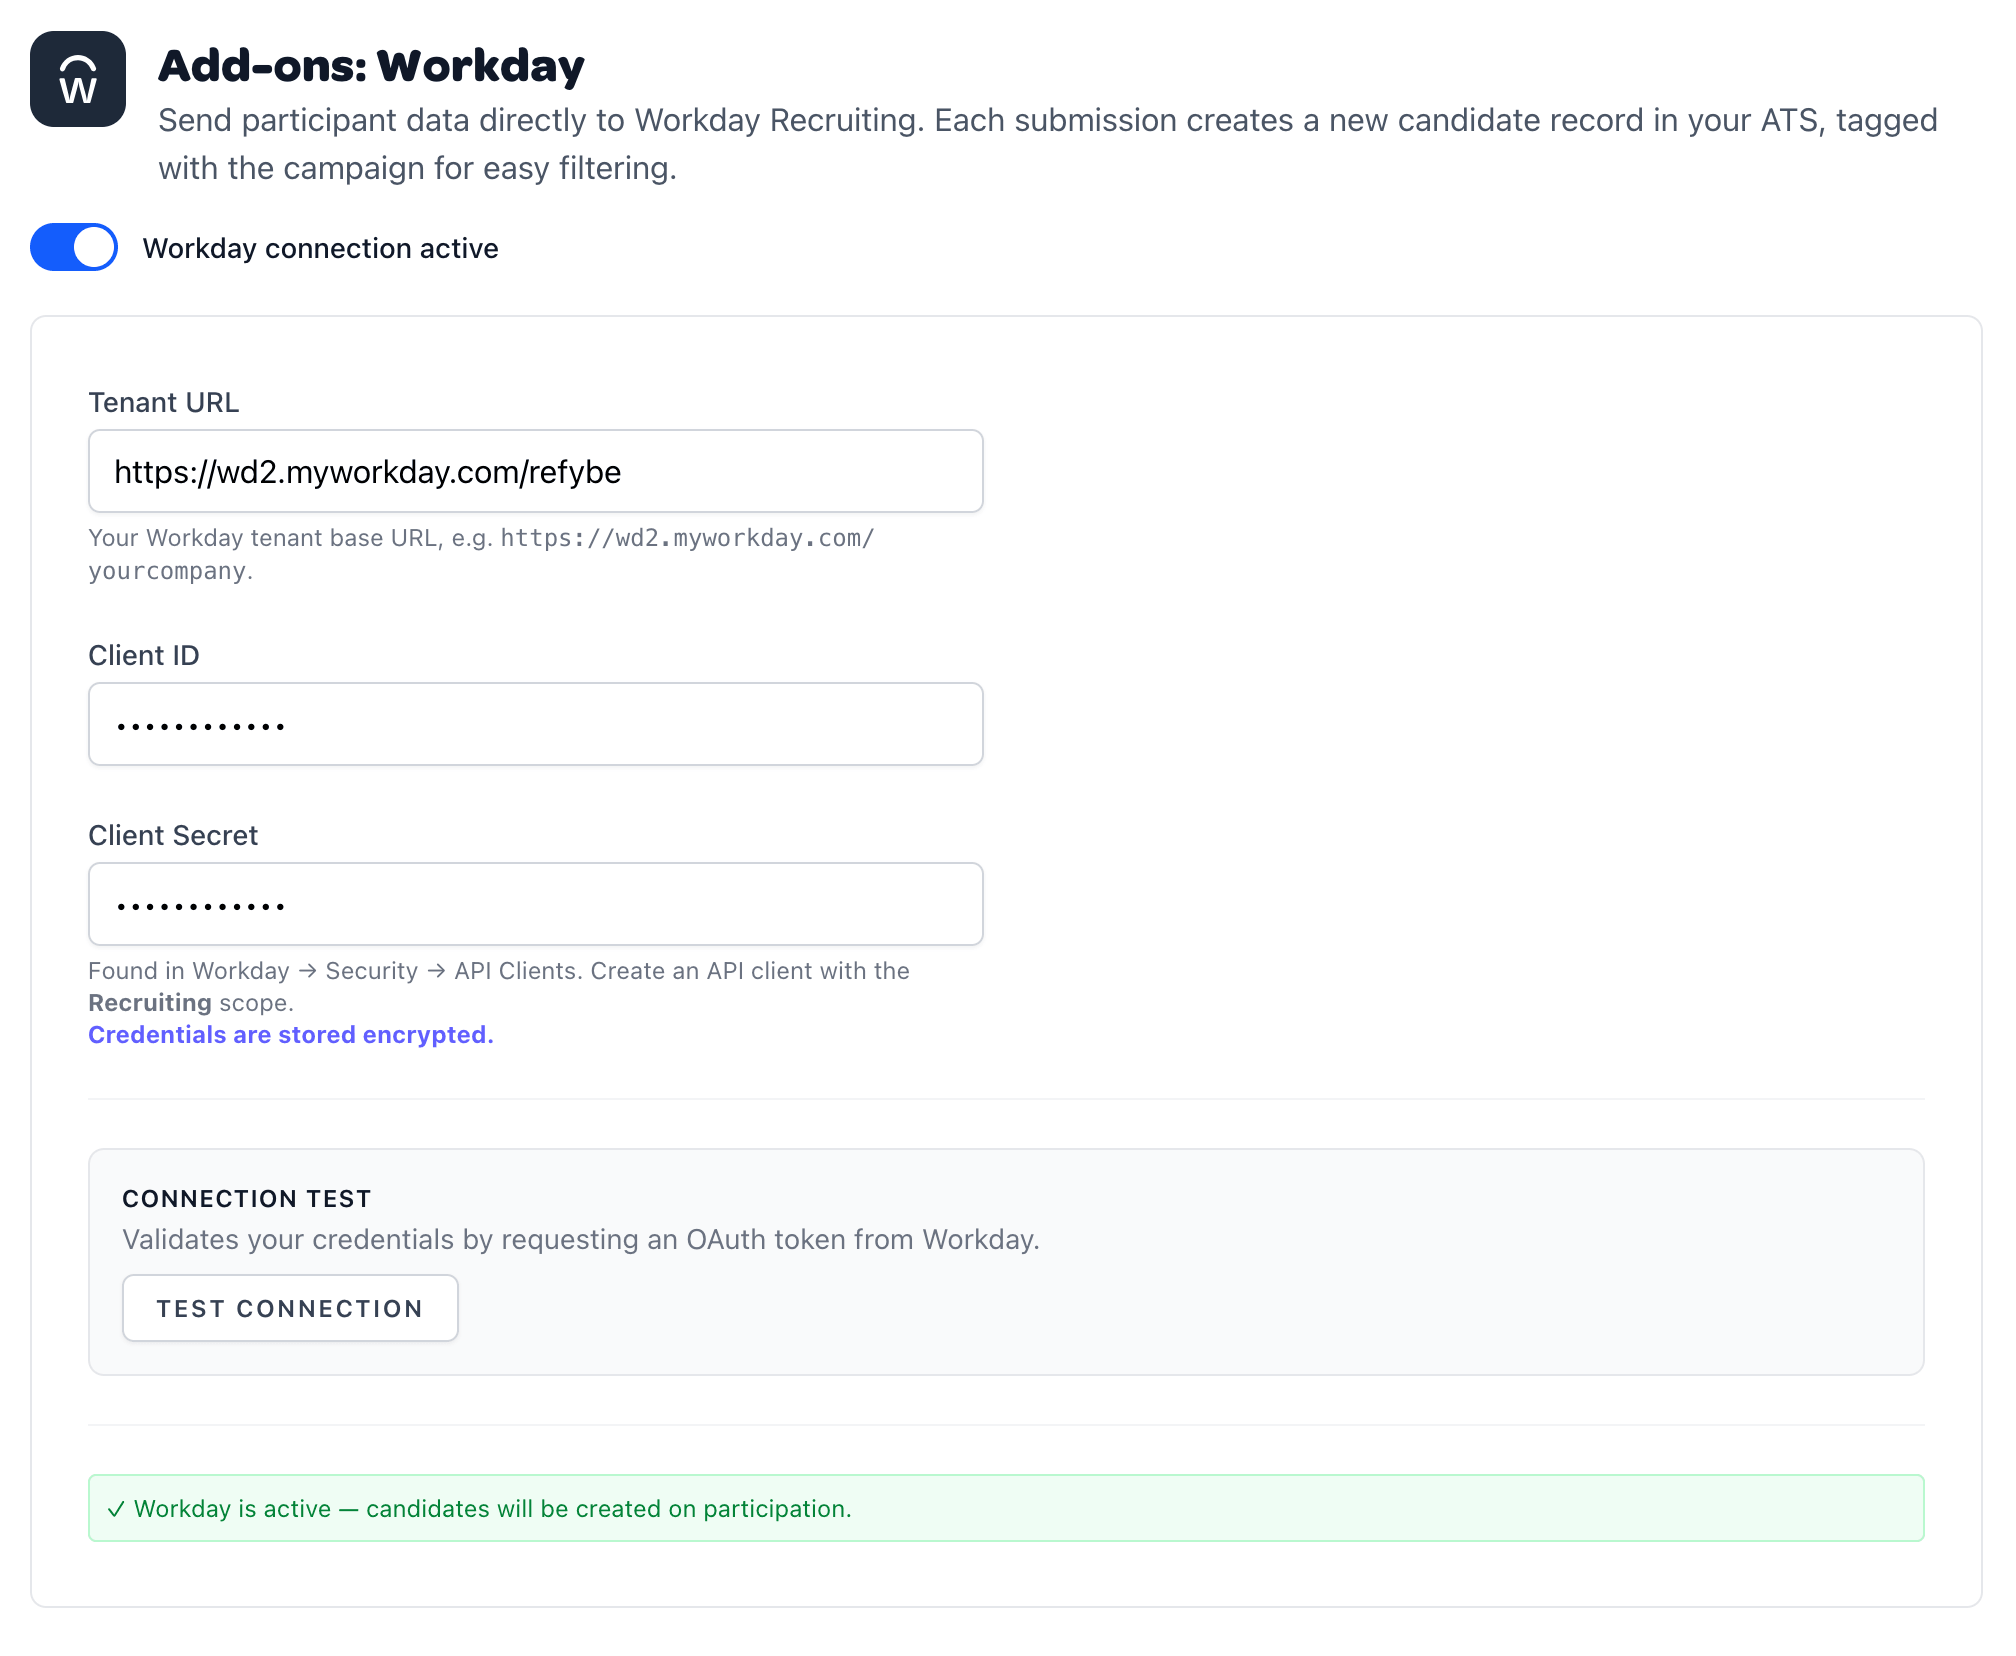
Task: Disable the Workday connection toggle
Action: pos(74,247)
